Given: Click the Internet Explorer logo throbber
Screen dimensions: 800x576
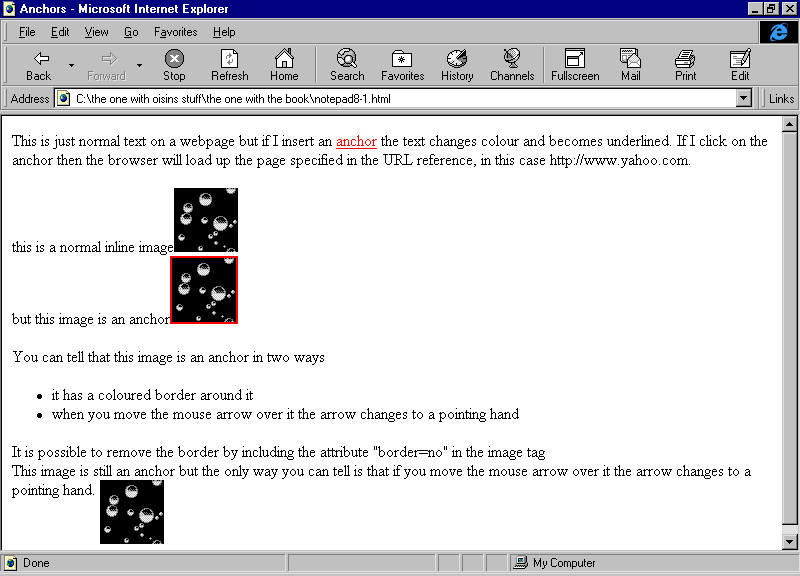Looking at the screenshot, I should click(779, 32).
